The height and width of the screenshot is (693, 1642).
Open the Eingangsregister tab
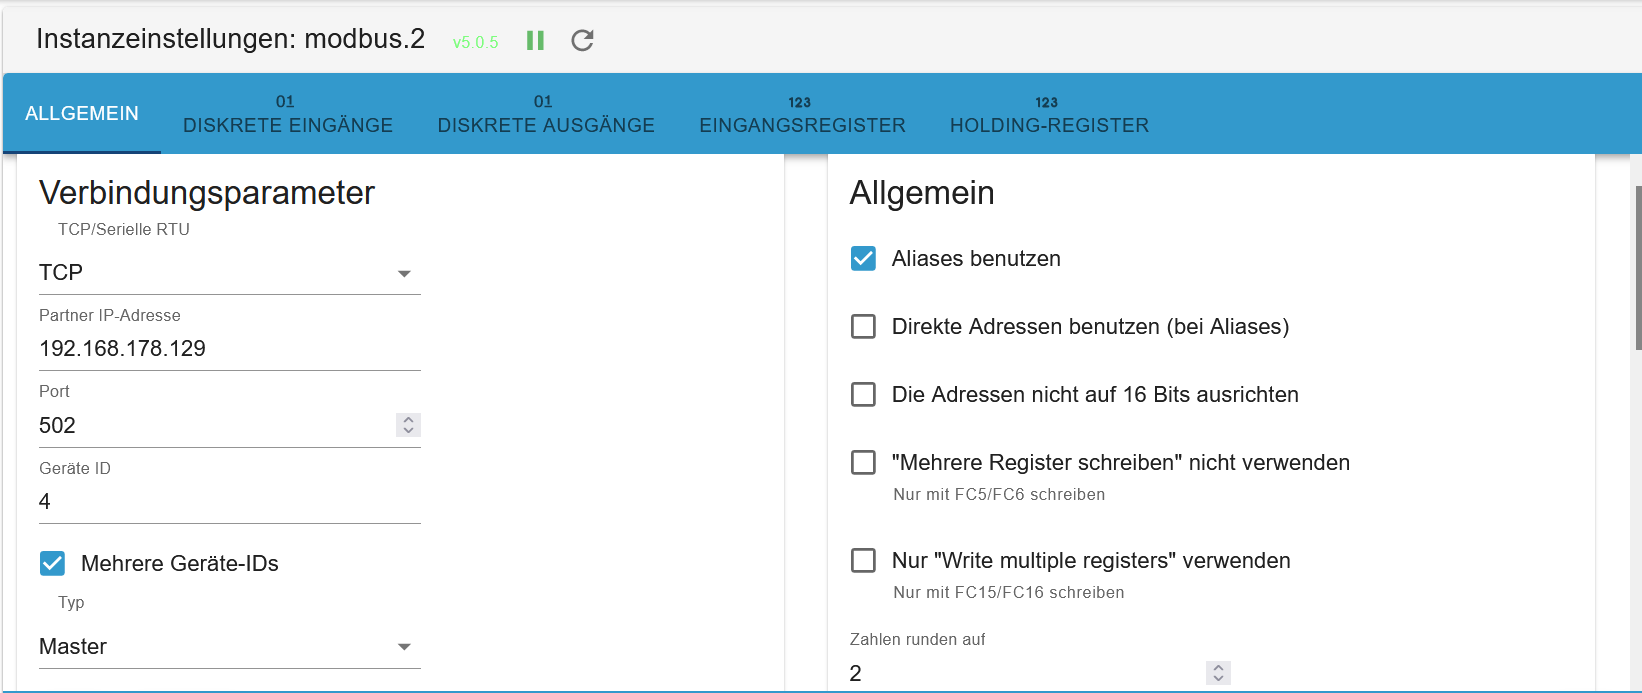tap(802, 113)
